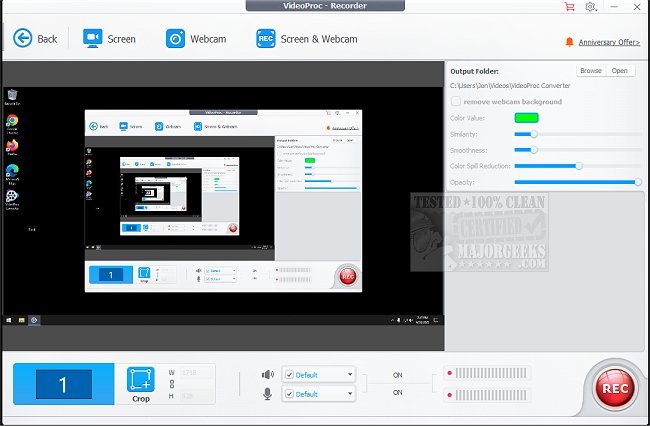Toggle the speaker ON switch
650x426 pixels.
pyautogui.click(x=398, y=375)
